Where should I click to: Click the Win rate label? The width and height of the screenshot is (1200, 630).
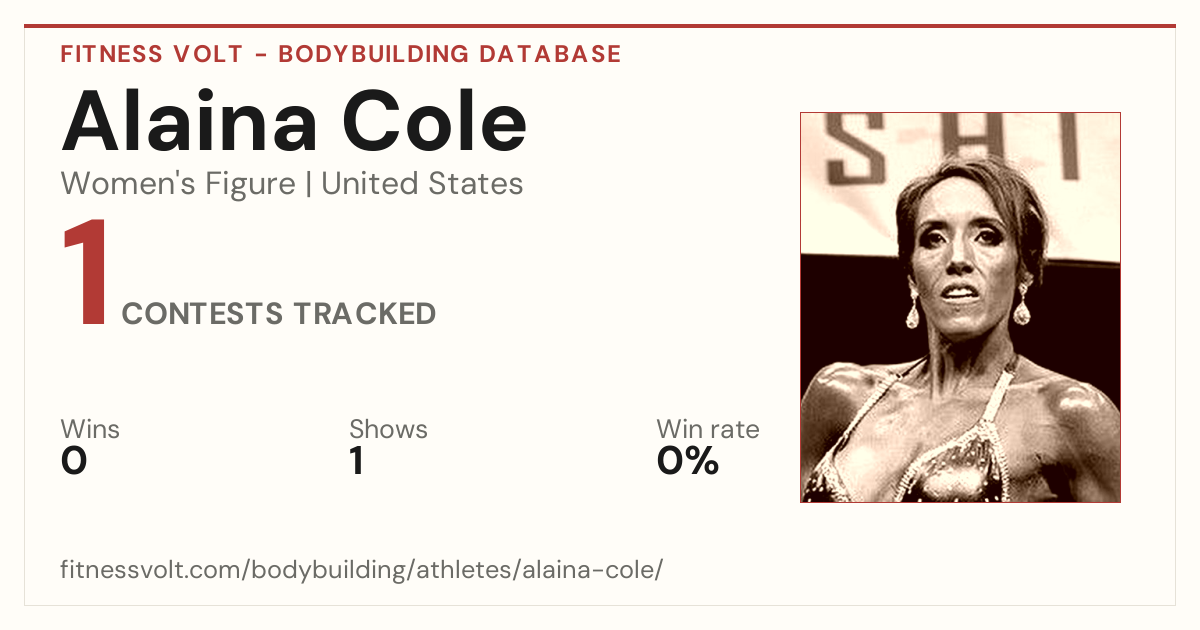708,429
